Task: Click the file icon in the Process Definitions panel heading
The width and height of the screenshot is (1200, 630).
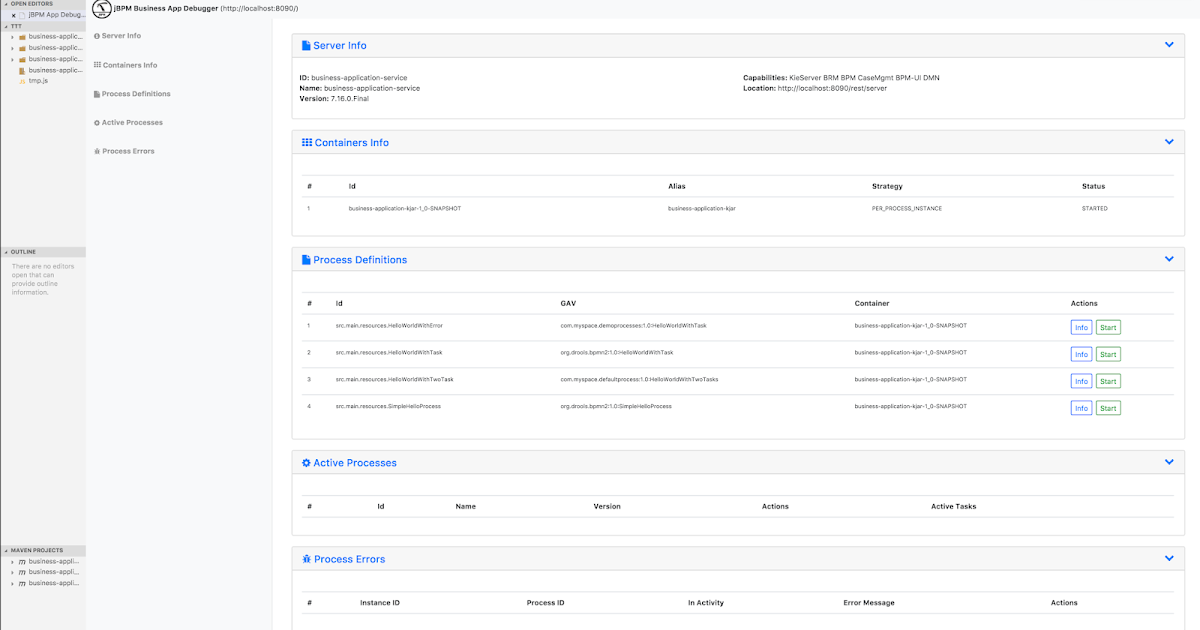Action: click(306, 260)
